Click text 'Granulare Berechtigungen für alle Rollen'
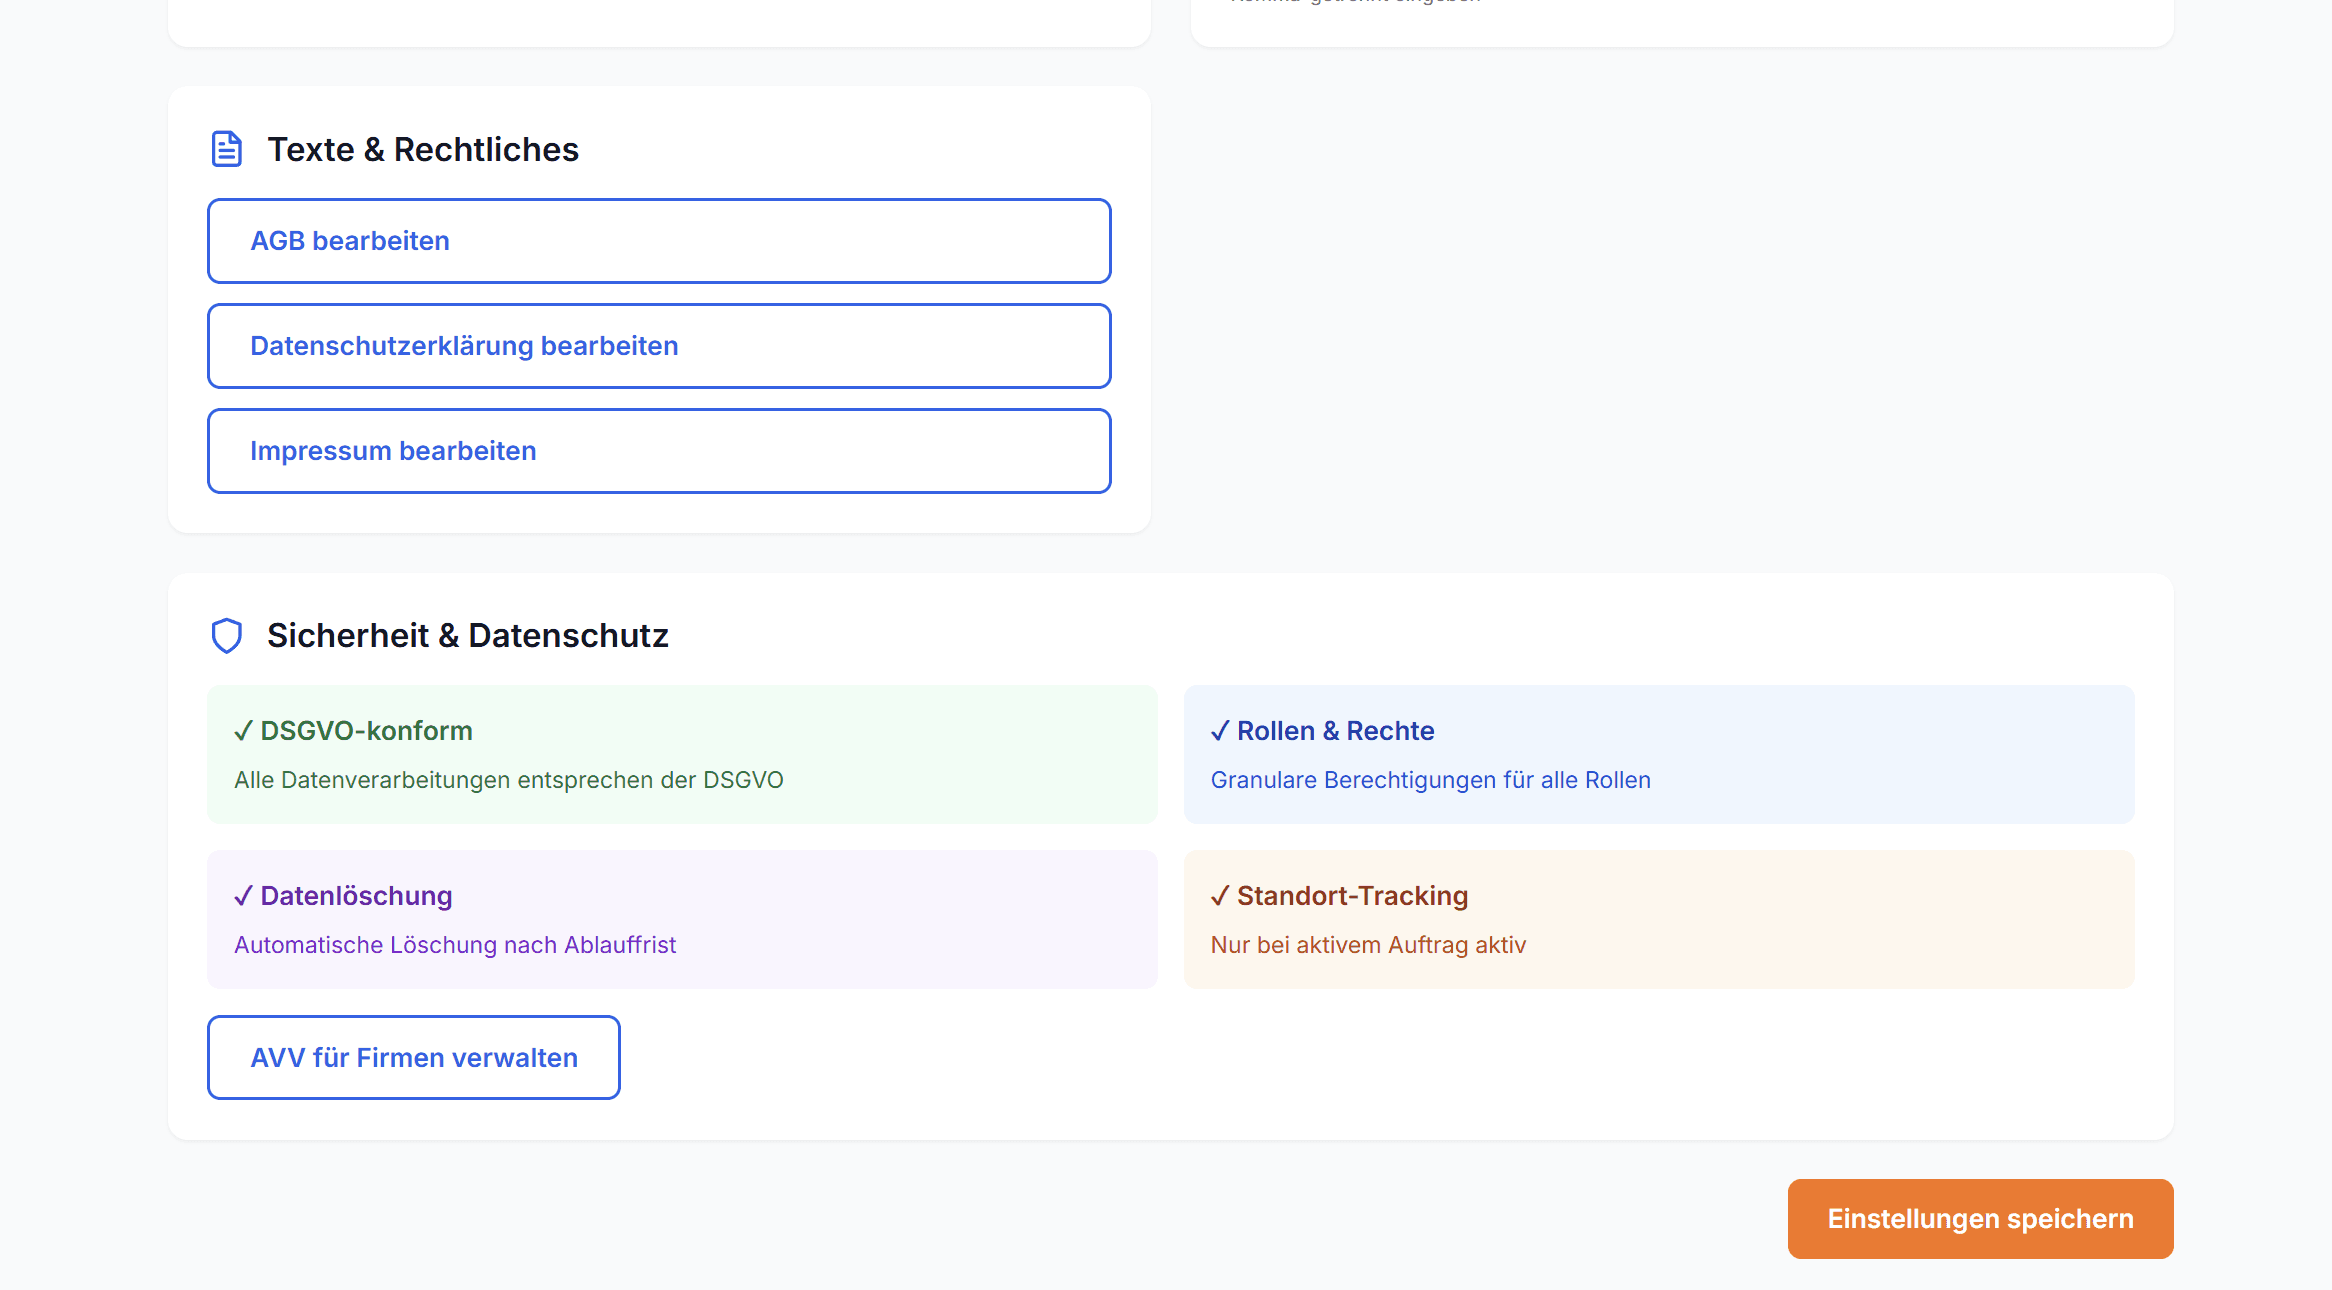Screen dimensions: 2332x1290 pos(1430,780)
